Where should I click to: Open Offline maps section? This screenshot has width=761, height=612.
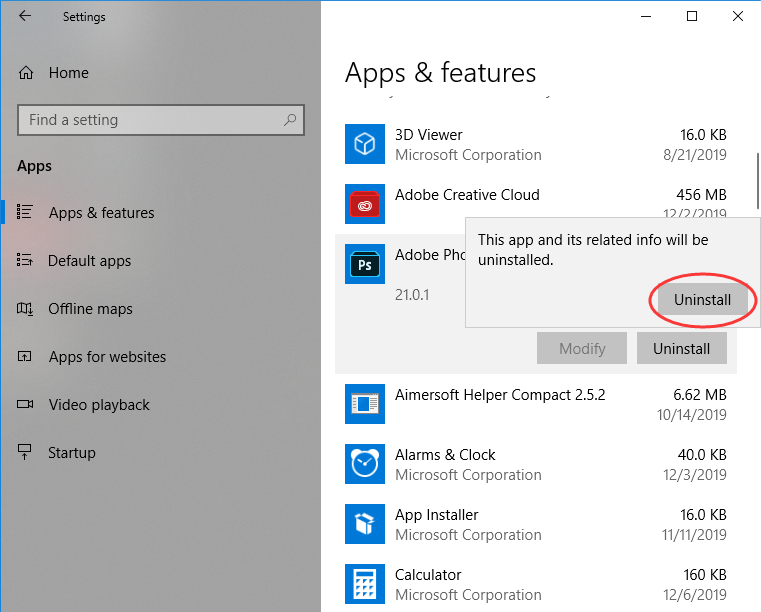[x=90, y=309]
